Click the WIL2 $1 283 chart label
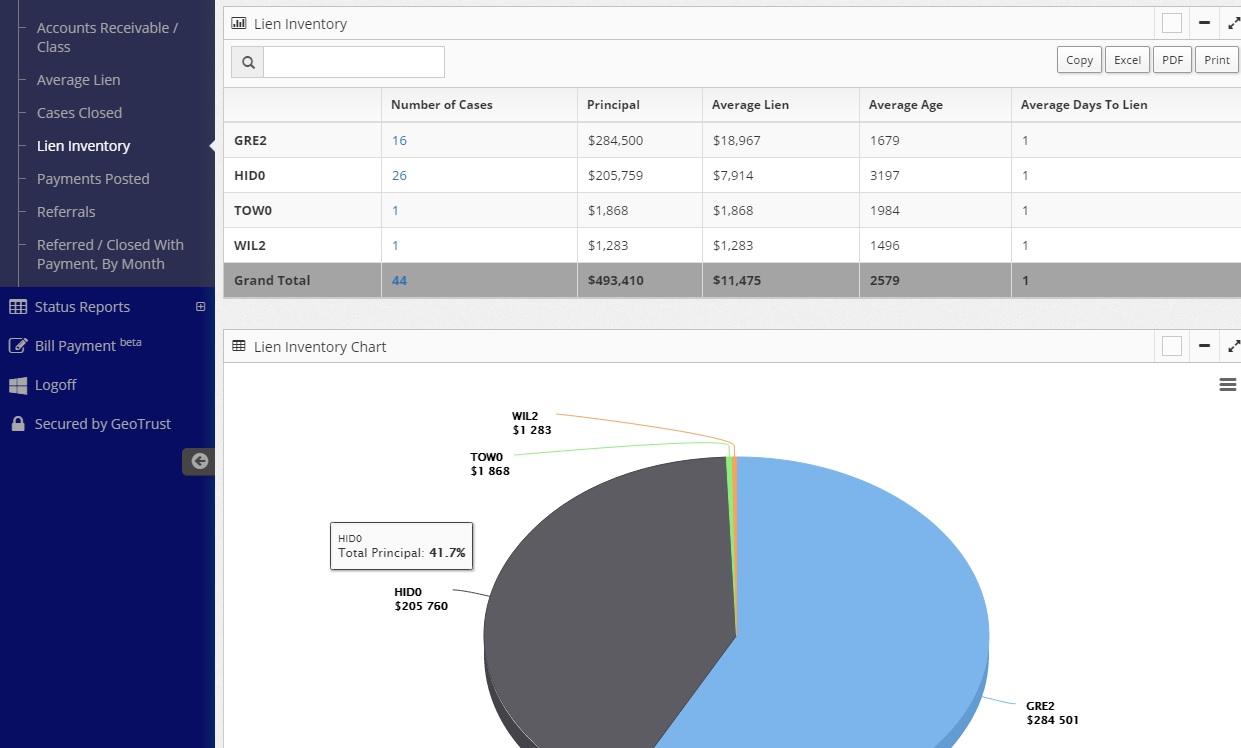The width and height of the screenshot is (1241, 748). [x=531, y=423]
